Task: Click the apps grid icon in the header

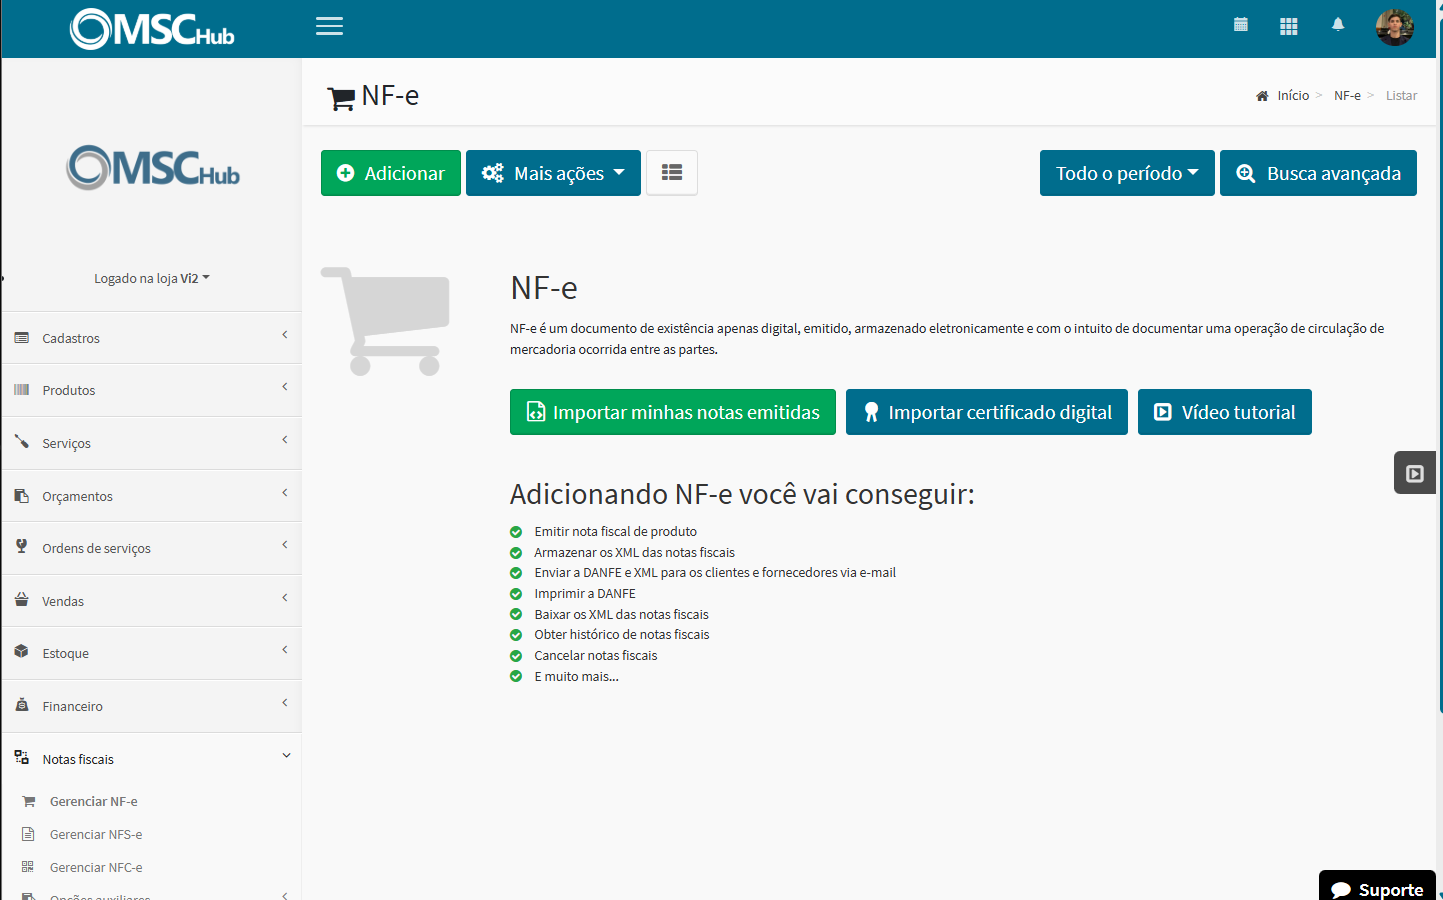Action: pyautogui.click(x=1288, y=25)
